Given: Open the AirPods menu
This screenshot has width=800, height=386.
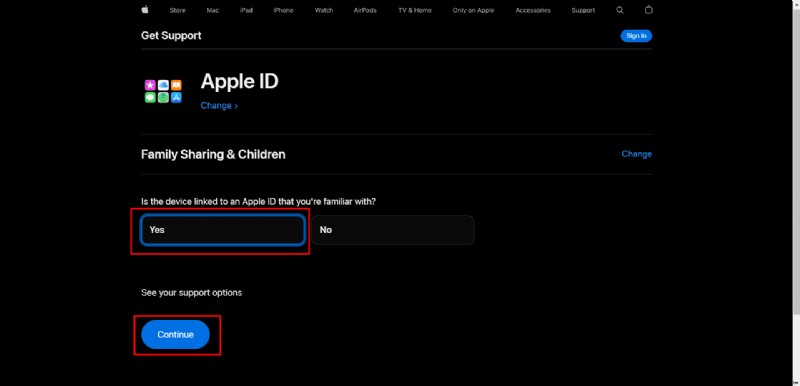Looking at the screenshot, I should [365, 10].
